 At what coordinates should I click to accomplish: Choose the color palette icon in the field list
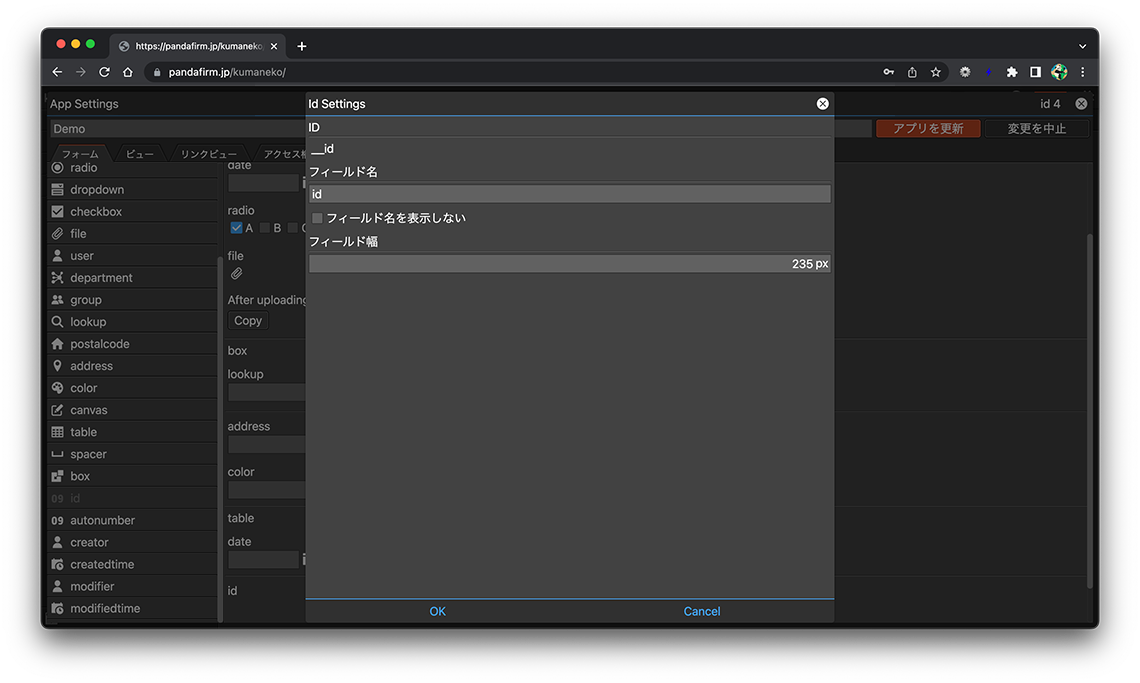[57, 388]
